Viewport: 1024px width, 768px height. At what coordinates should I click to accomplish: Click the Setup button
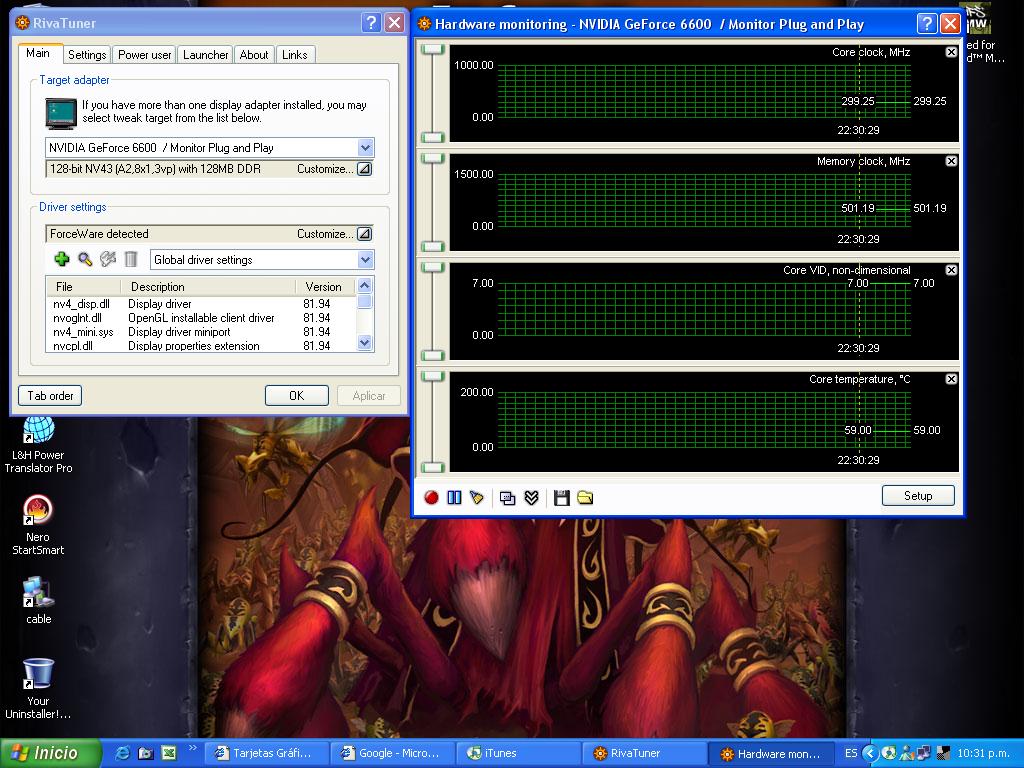click(917, 496)
